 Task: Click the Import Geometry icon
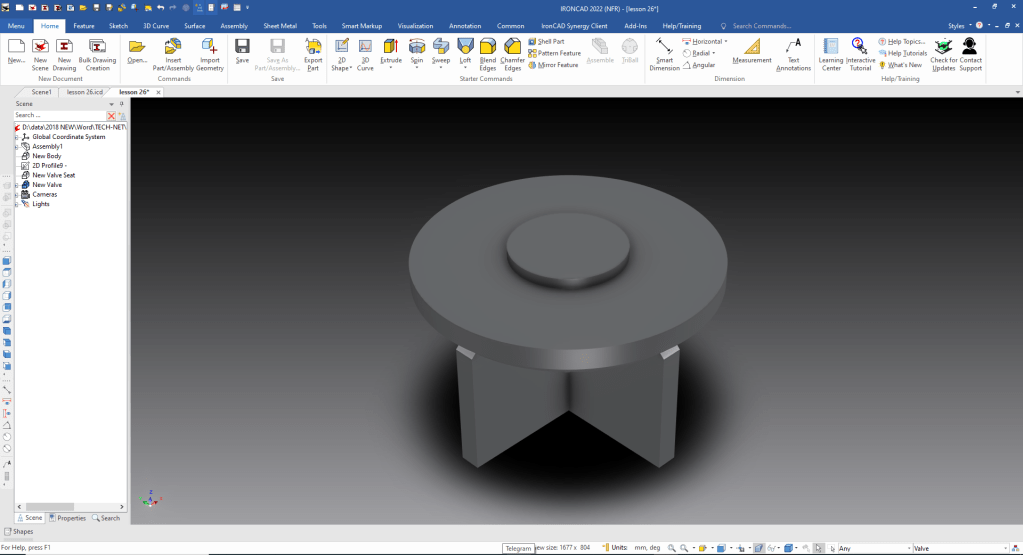pyautogui.click(x=209, y=46)
